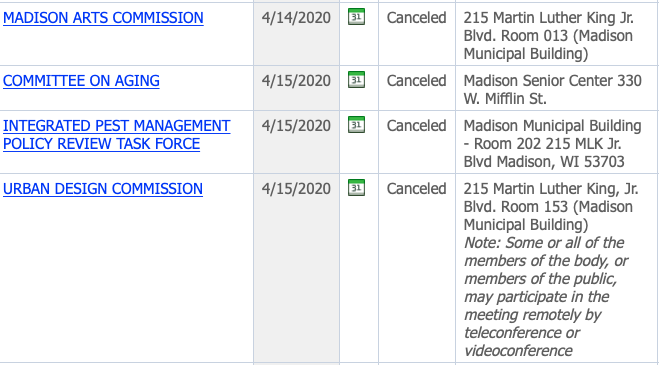Click Canceled status for Committee on Aging

tap(416, 81)
